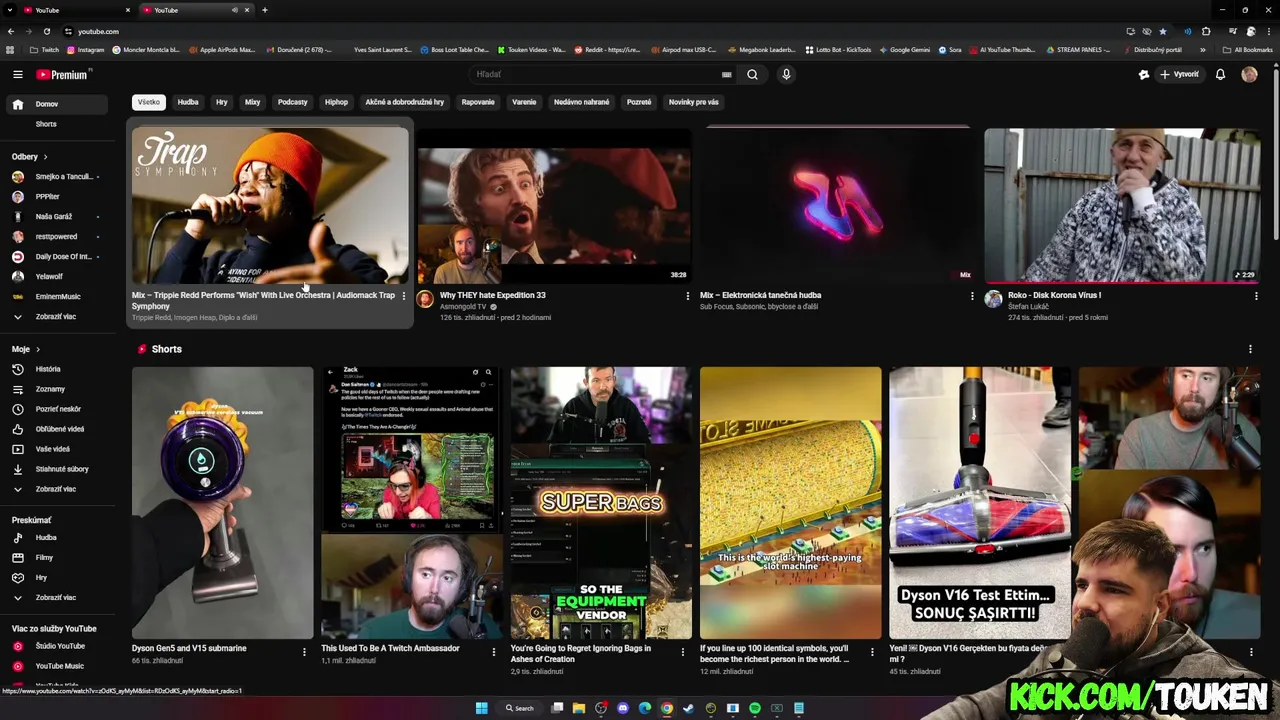Open Spotify from the taskbar
1280x720 pixels.
(755, 708)
